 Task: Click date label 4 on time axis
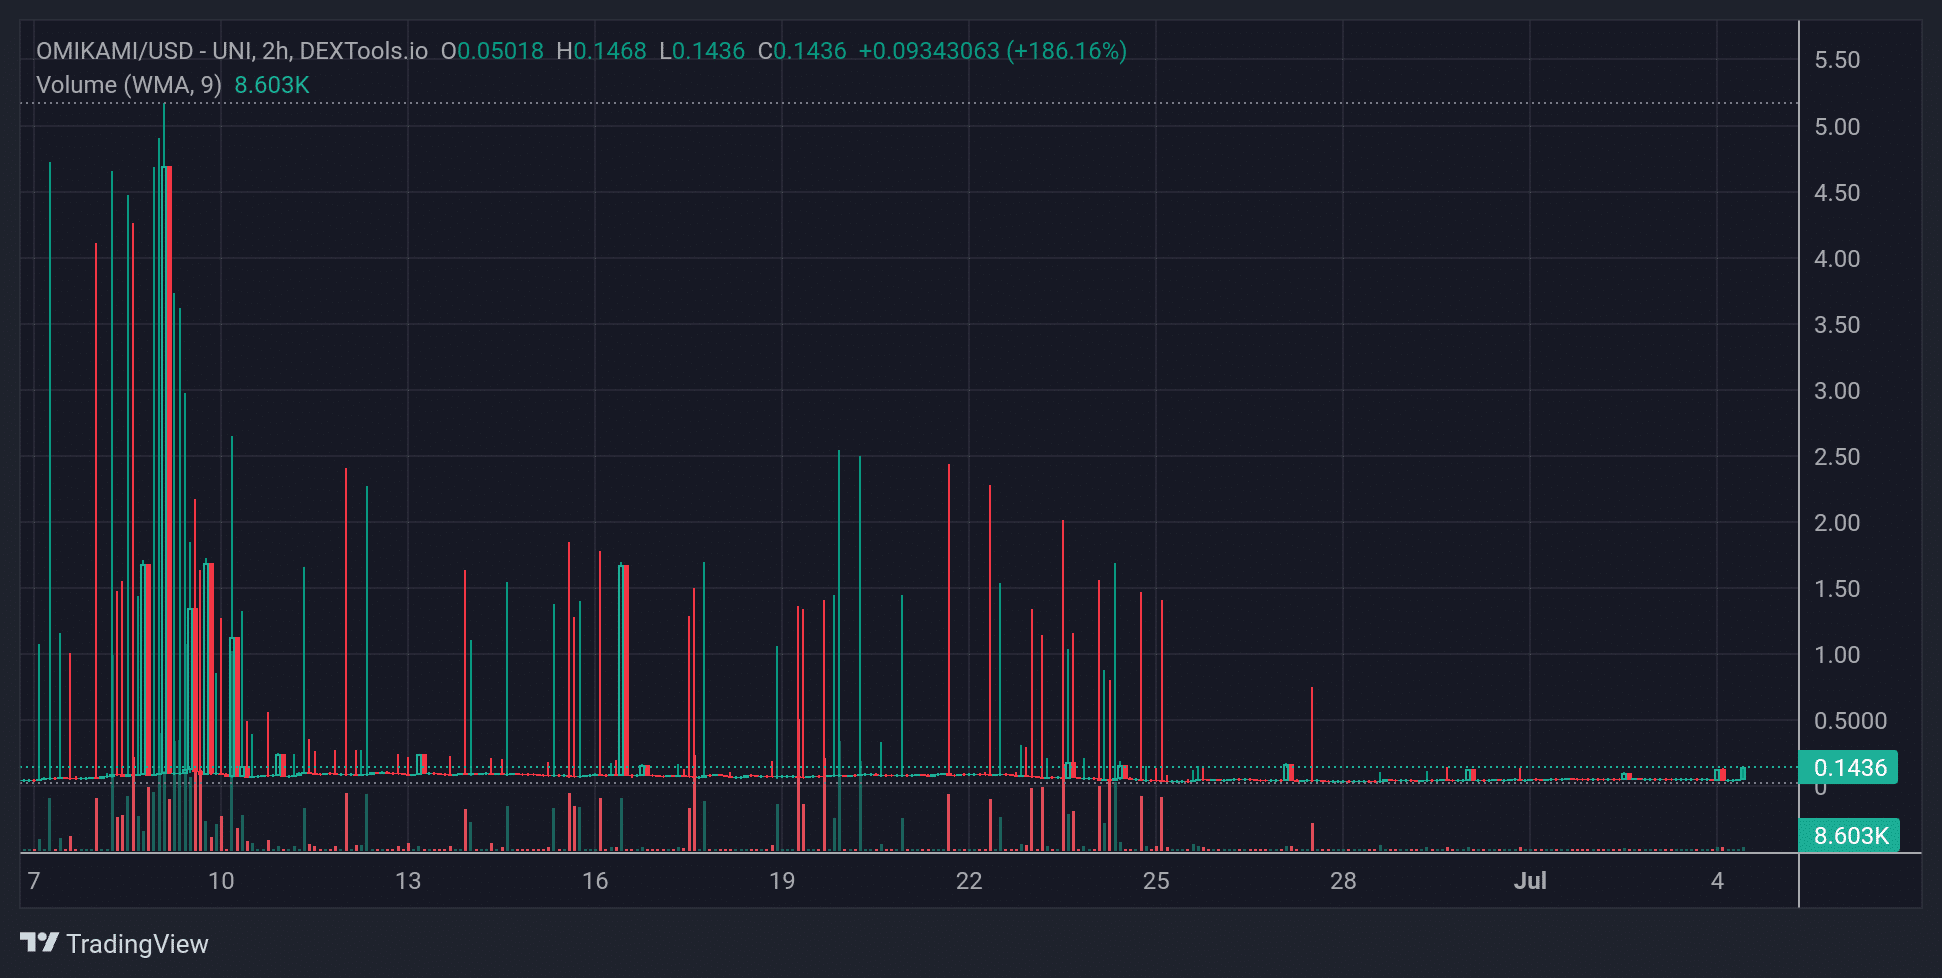click(1717, 881)
